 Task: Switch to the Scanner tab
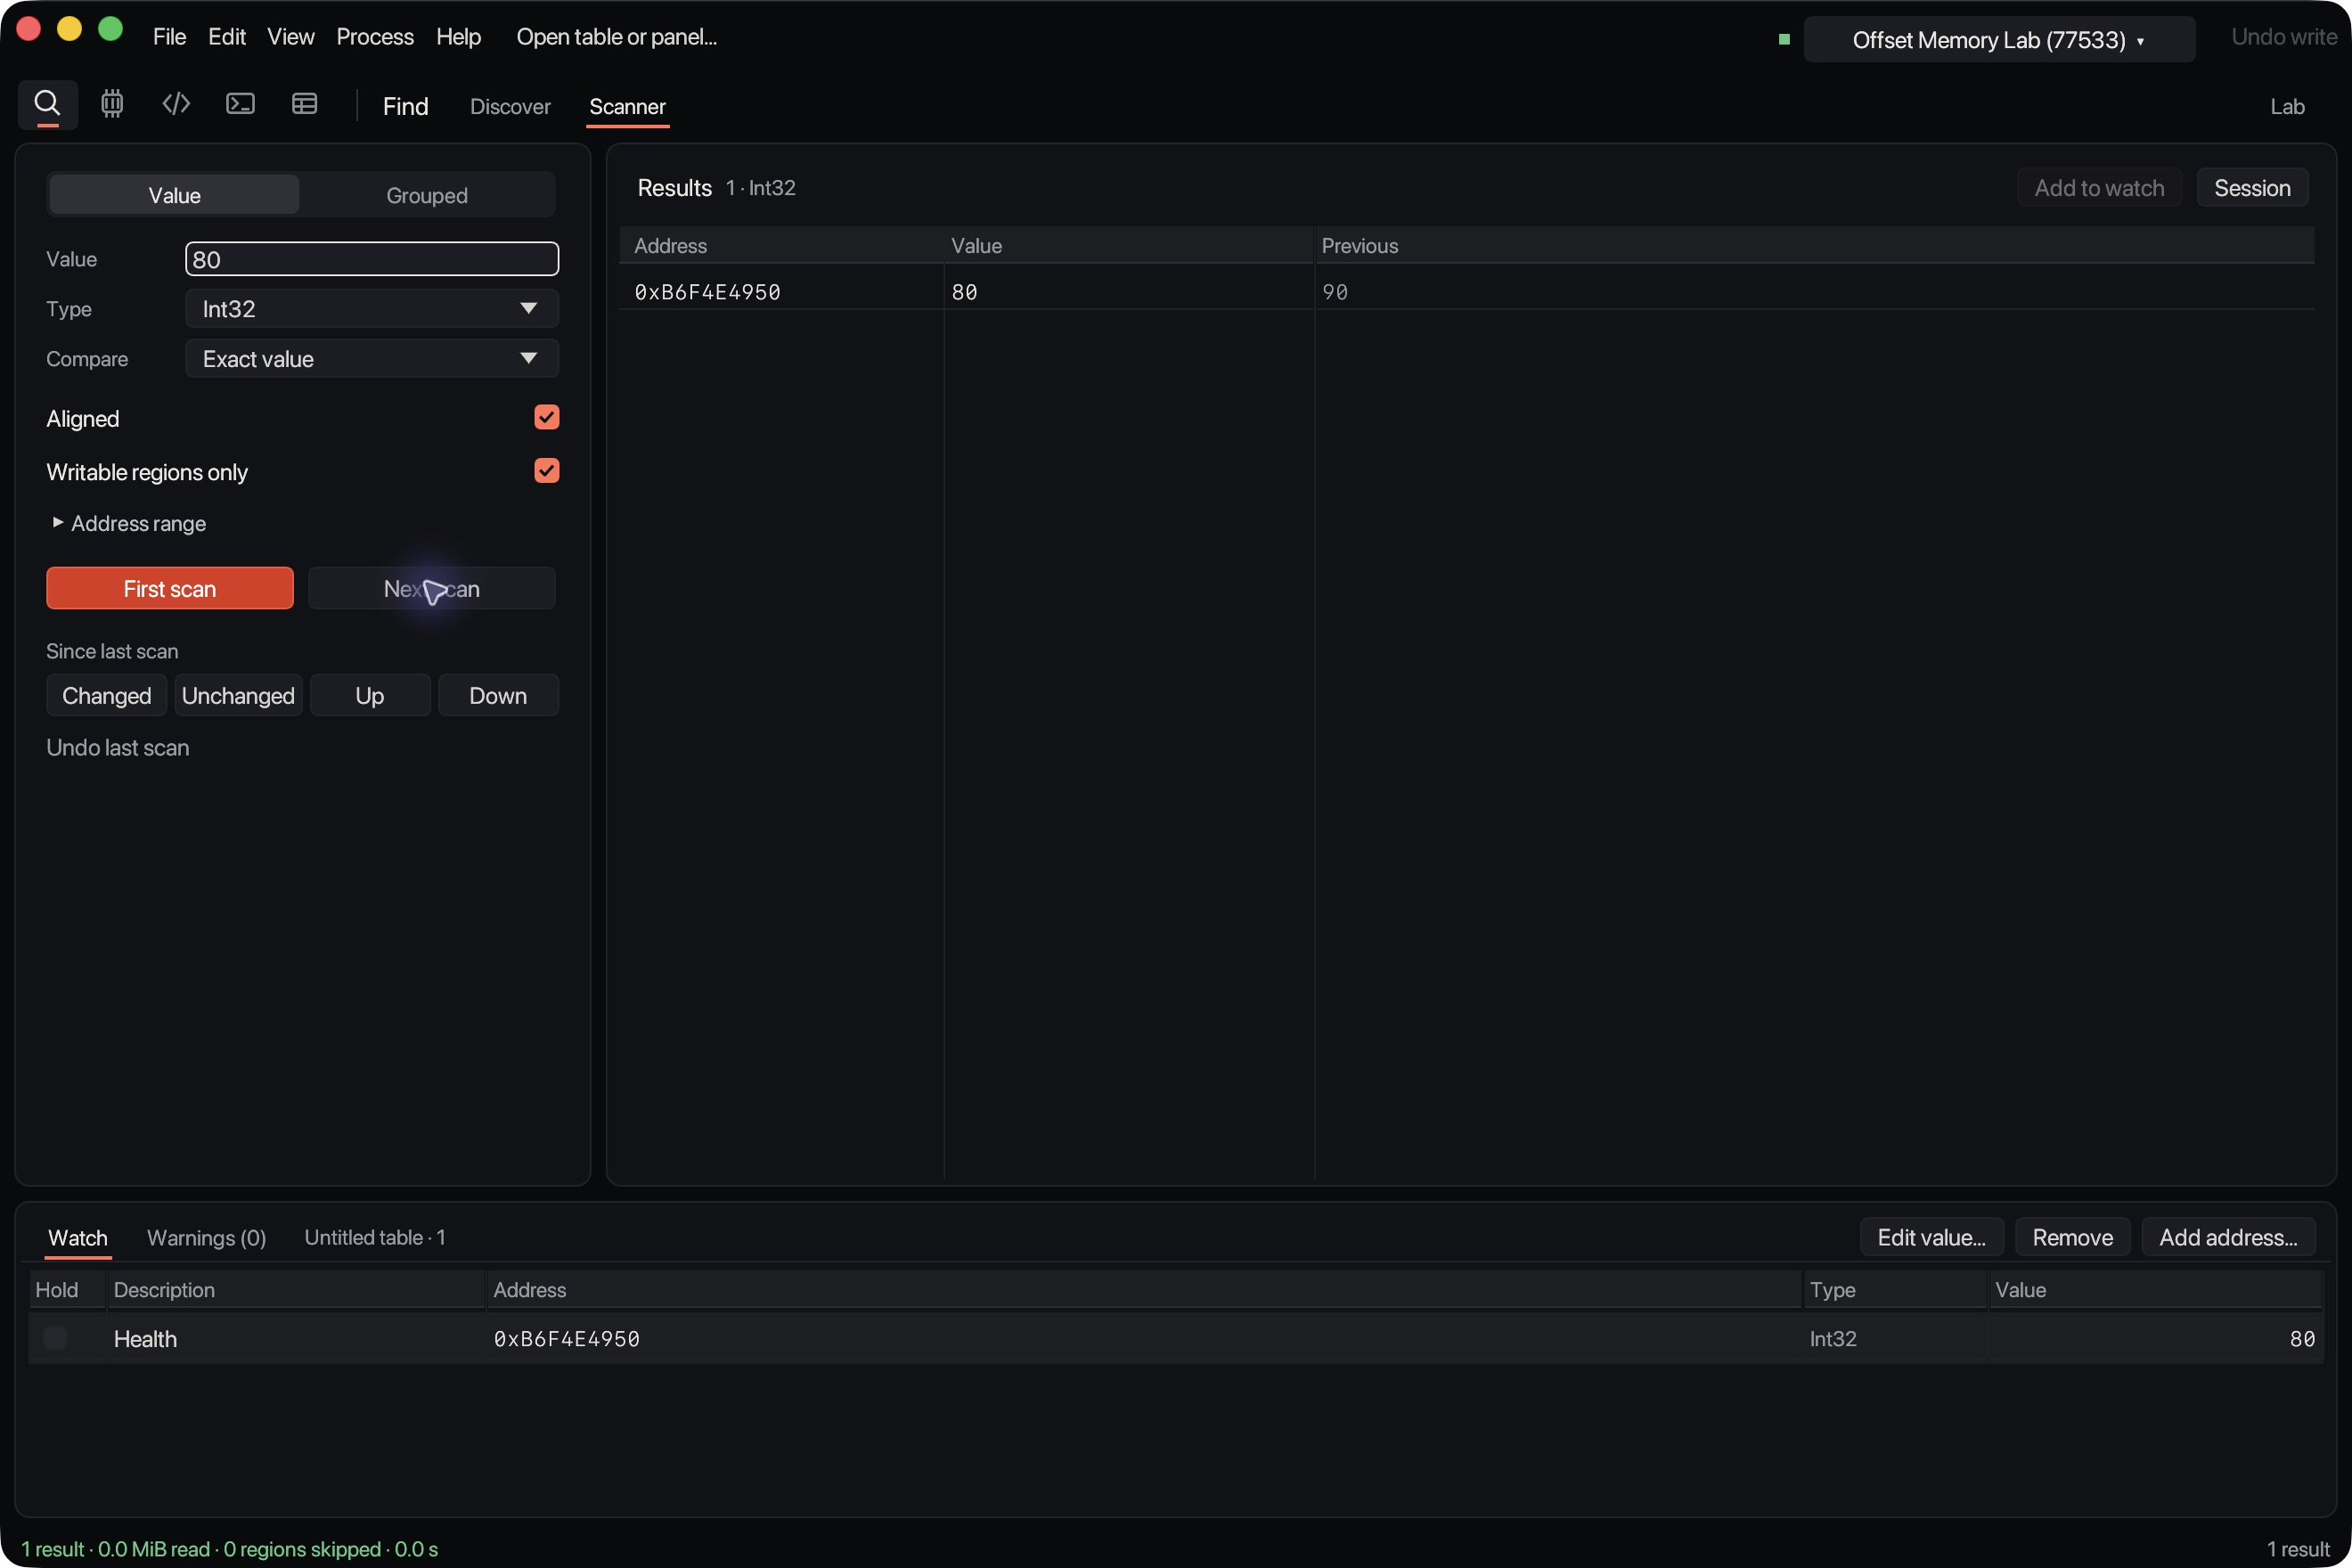627,106
